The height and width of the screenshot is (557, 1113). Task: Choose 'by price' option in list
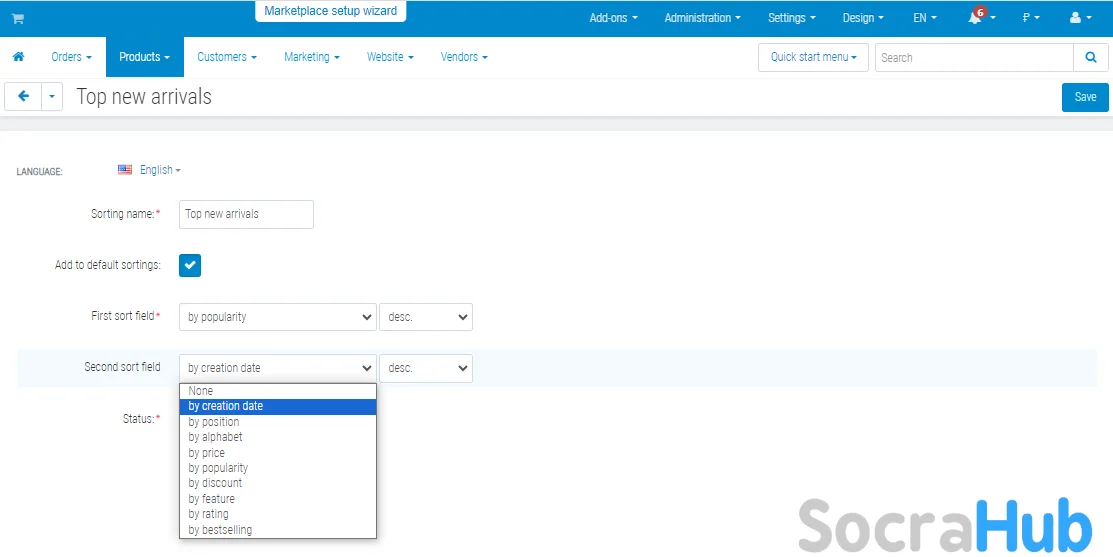207,453
